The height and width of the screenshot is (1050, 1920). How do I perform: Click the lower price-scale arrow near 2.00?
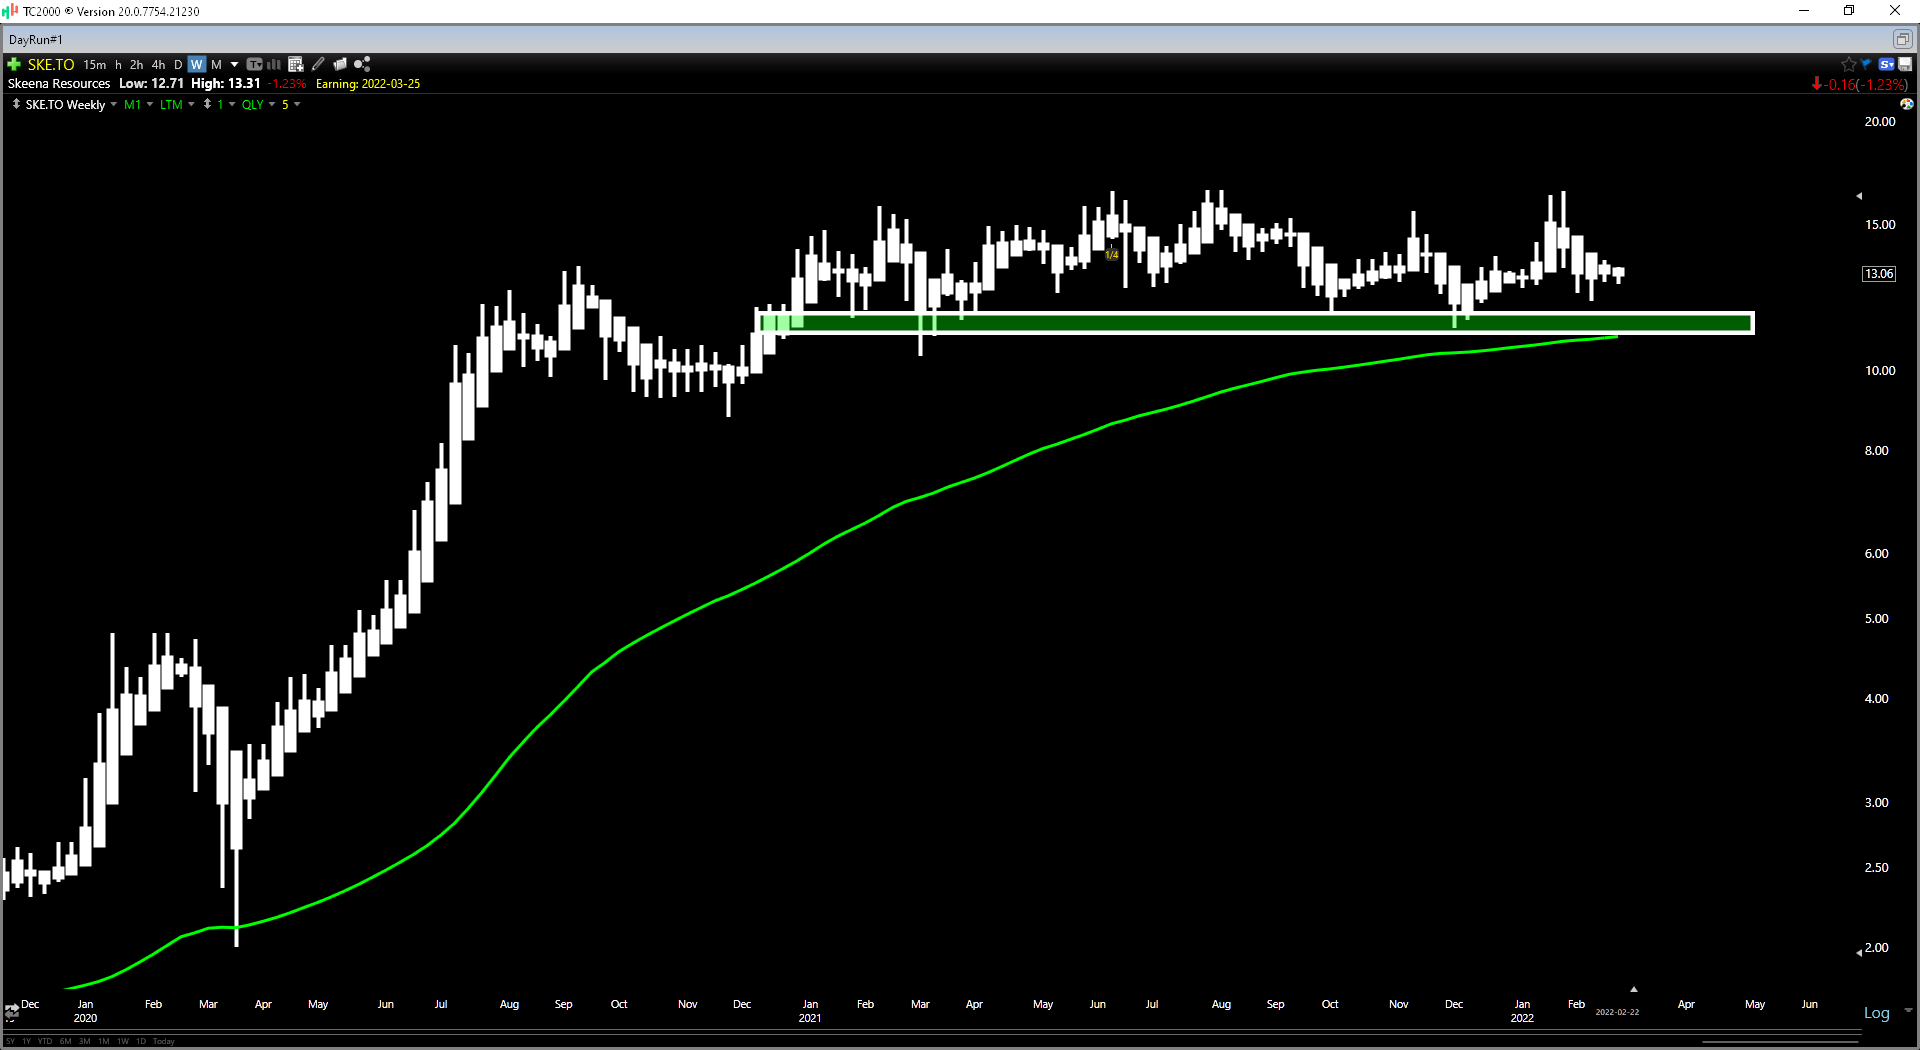[1859, 953]
